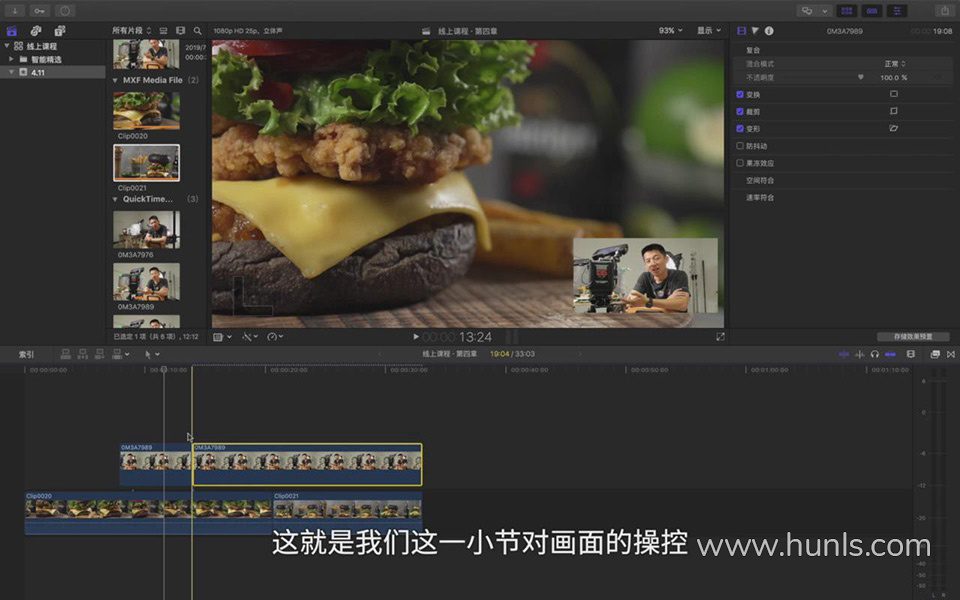Open the keyword editor key icon
960x600 pixels.
click(x=39, y=10)
